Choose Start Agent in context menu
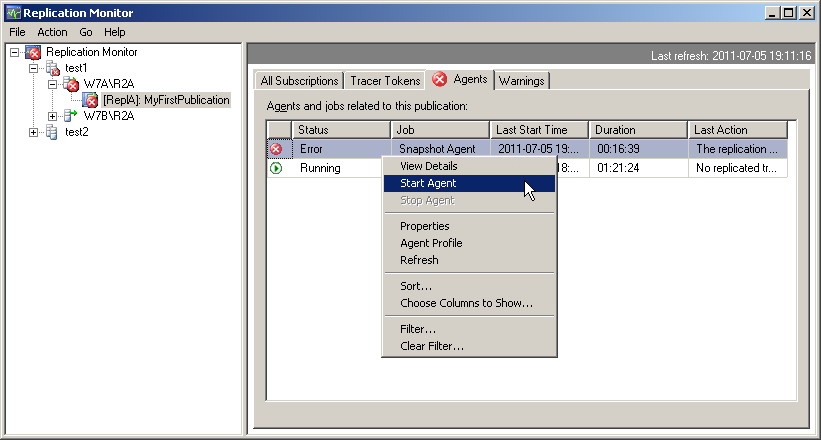Image resolution: width=821 pixels, height=440 pixels. pos(469,183)
